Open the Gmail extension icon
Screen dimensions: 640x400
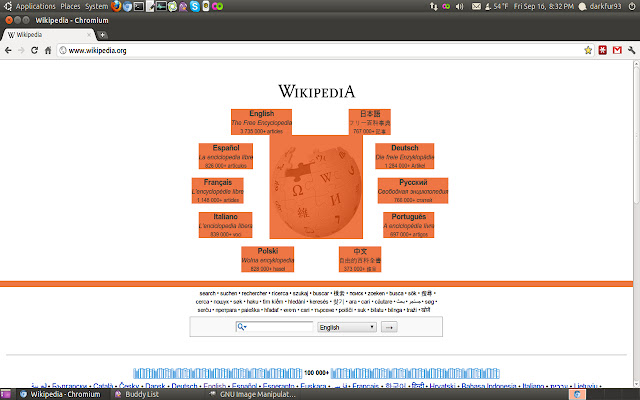tap(617, 50)
